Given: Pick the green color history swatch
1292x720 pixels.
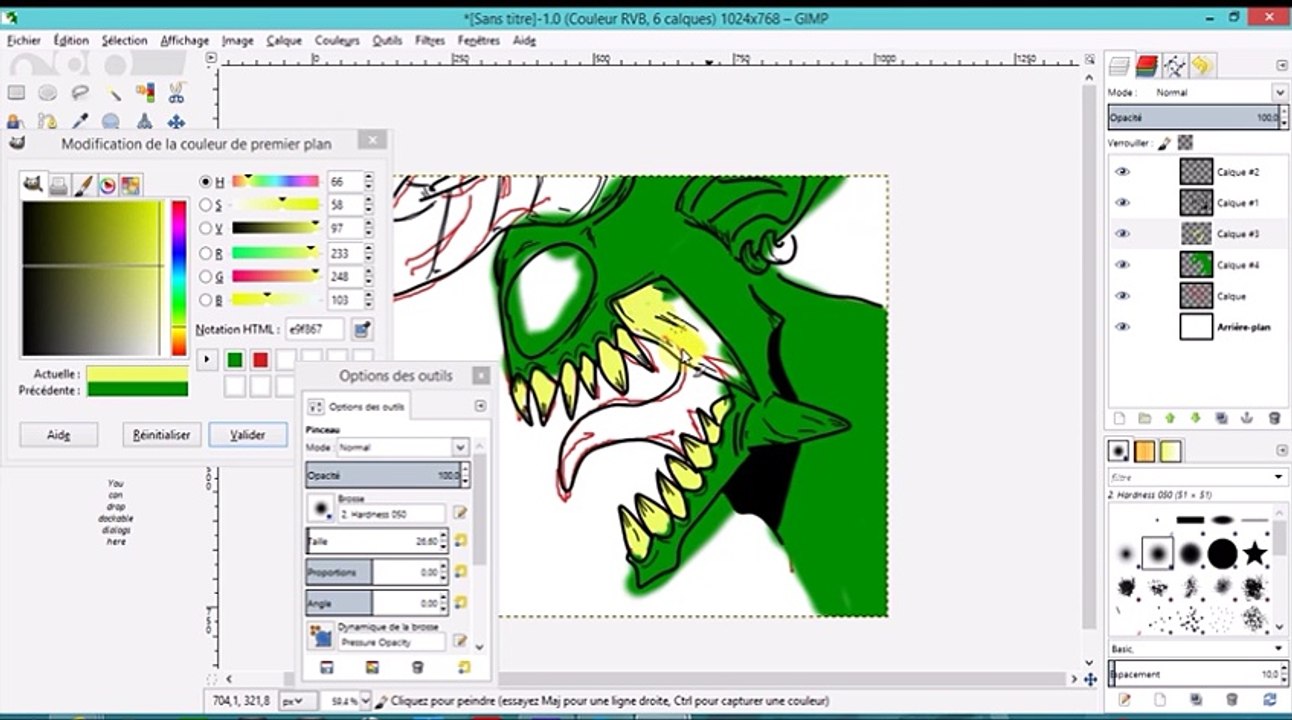Looking at the screenshot, I should (234, 359).
